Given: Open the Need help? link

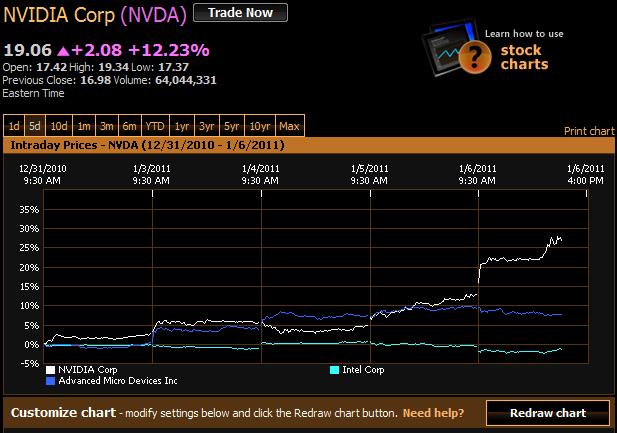Looking at the screenshot, I should (433, 413).
